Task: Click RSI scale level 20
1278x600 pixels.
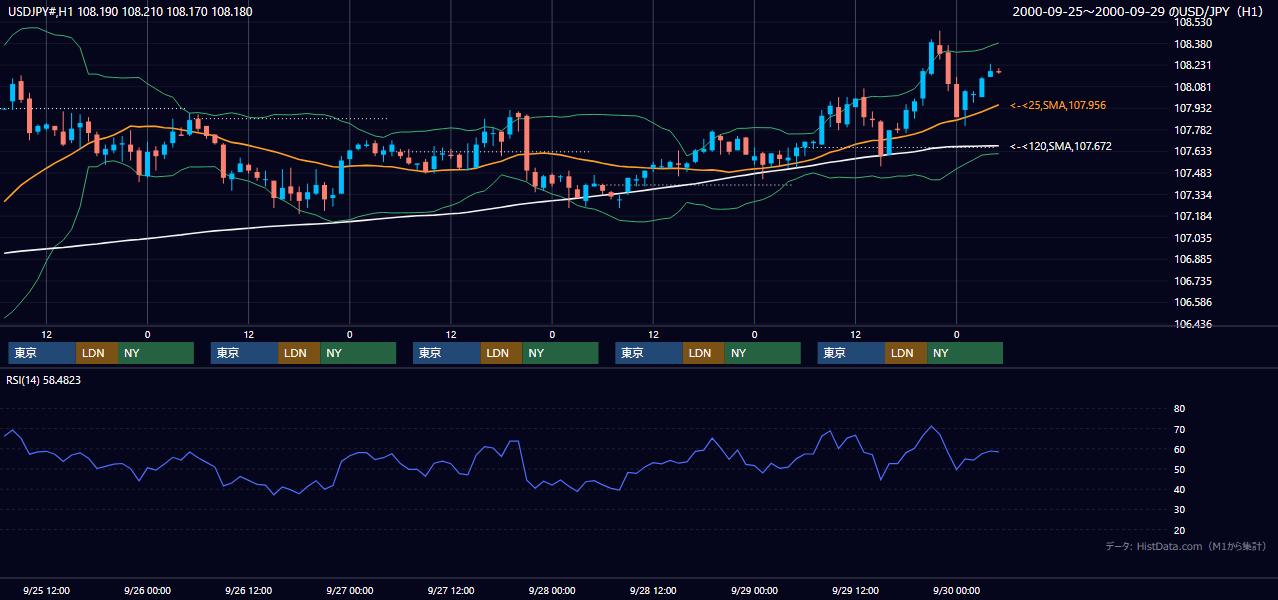Action: pyautogui.click(x=1179, y=530)
